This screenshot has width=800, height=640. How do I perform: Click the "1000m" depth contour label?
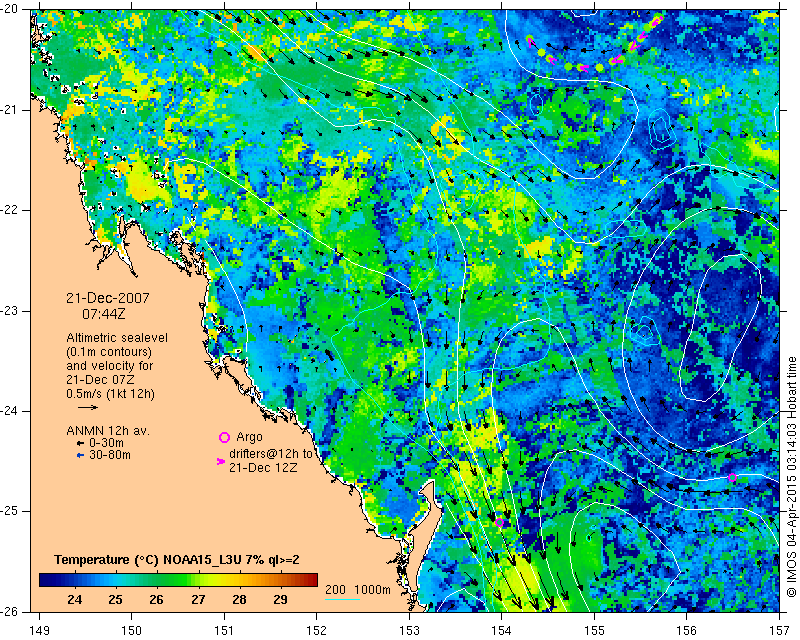(372, 589)
